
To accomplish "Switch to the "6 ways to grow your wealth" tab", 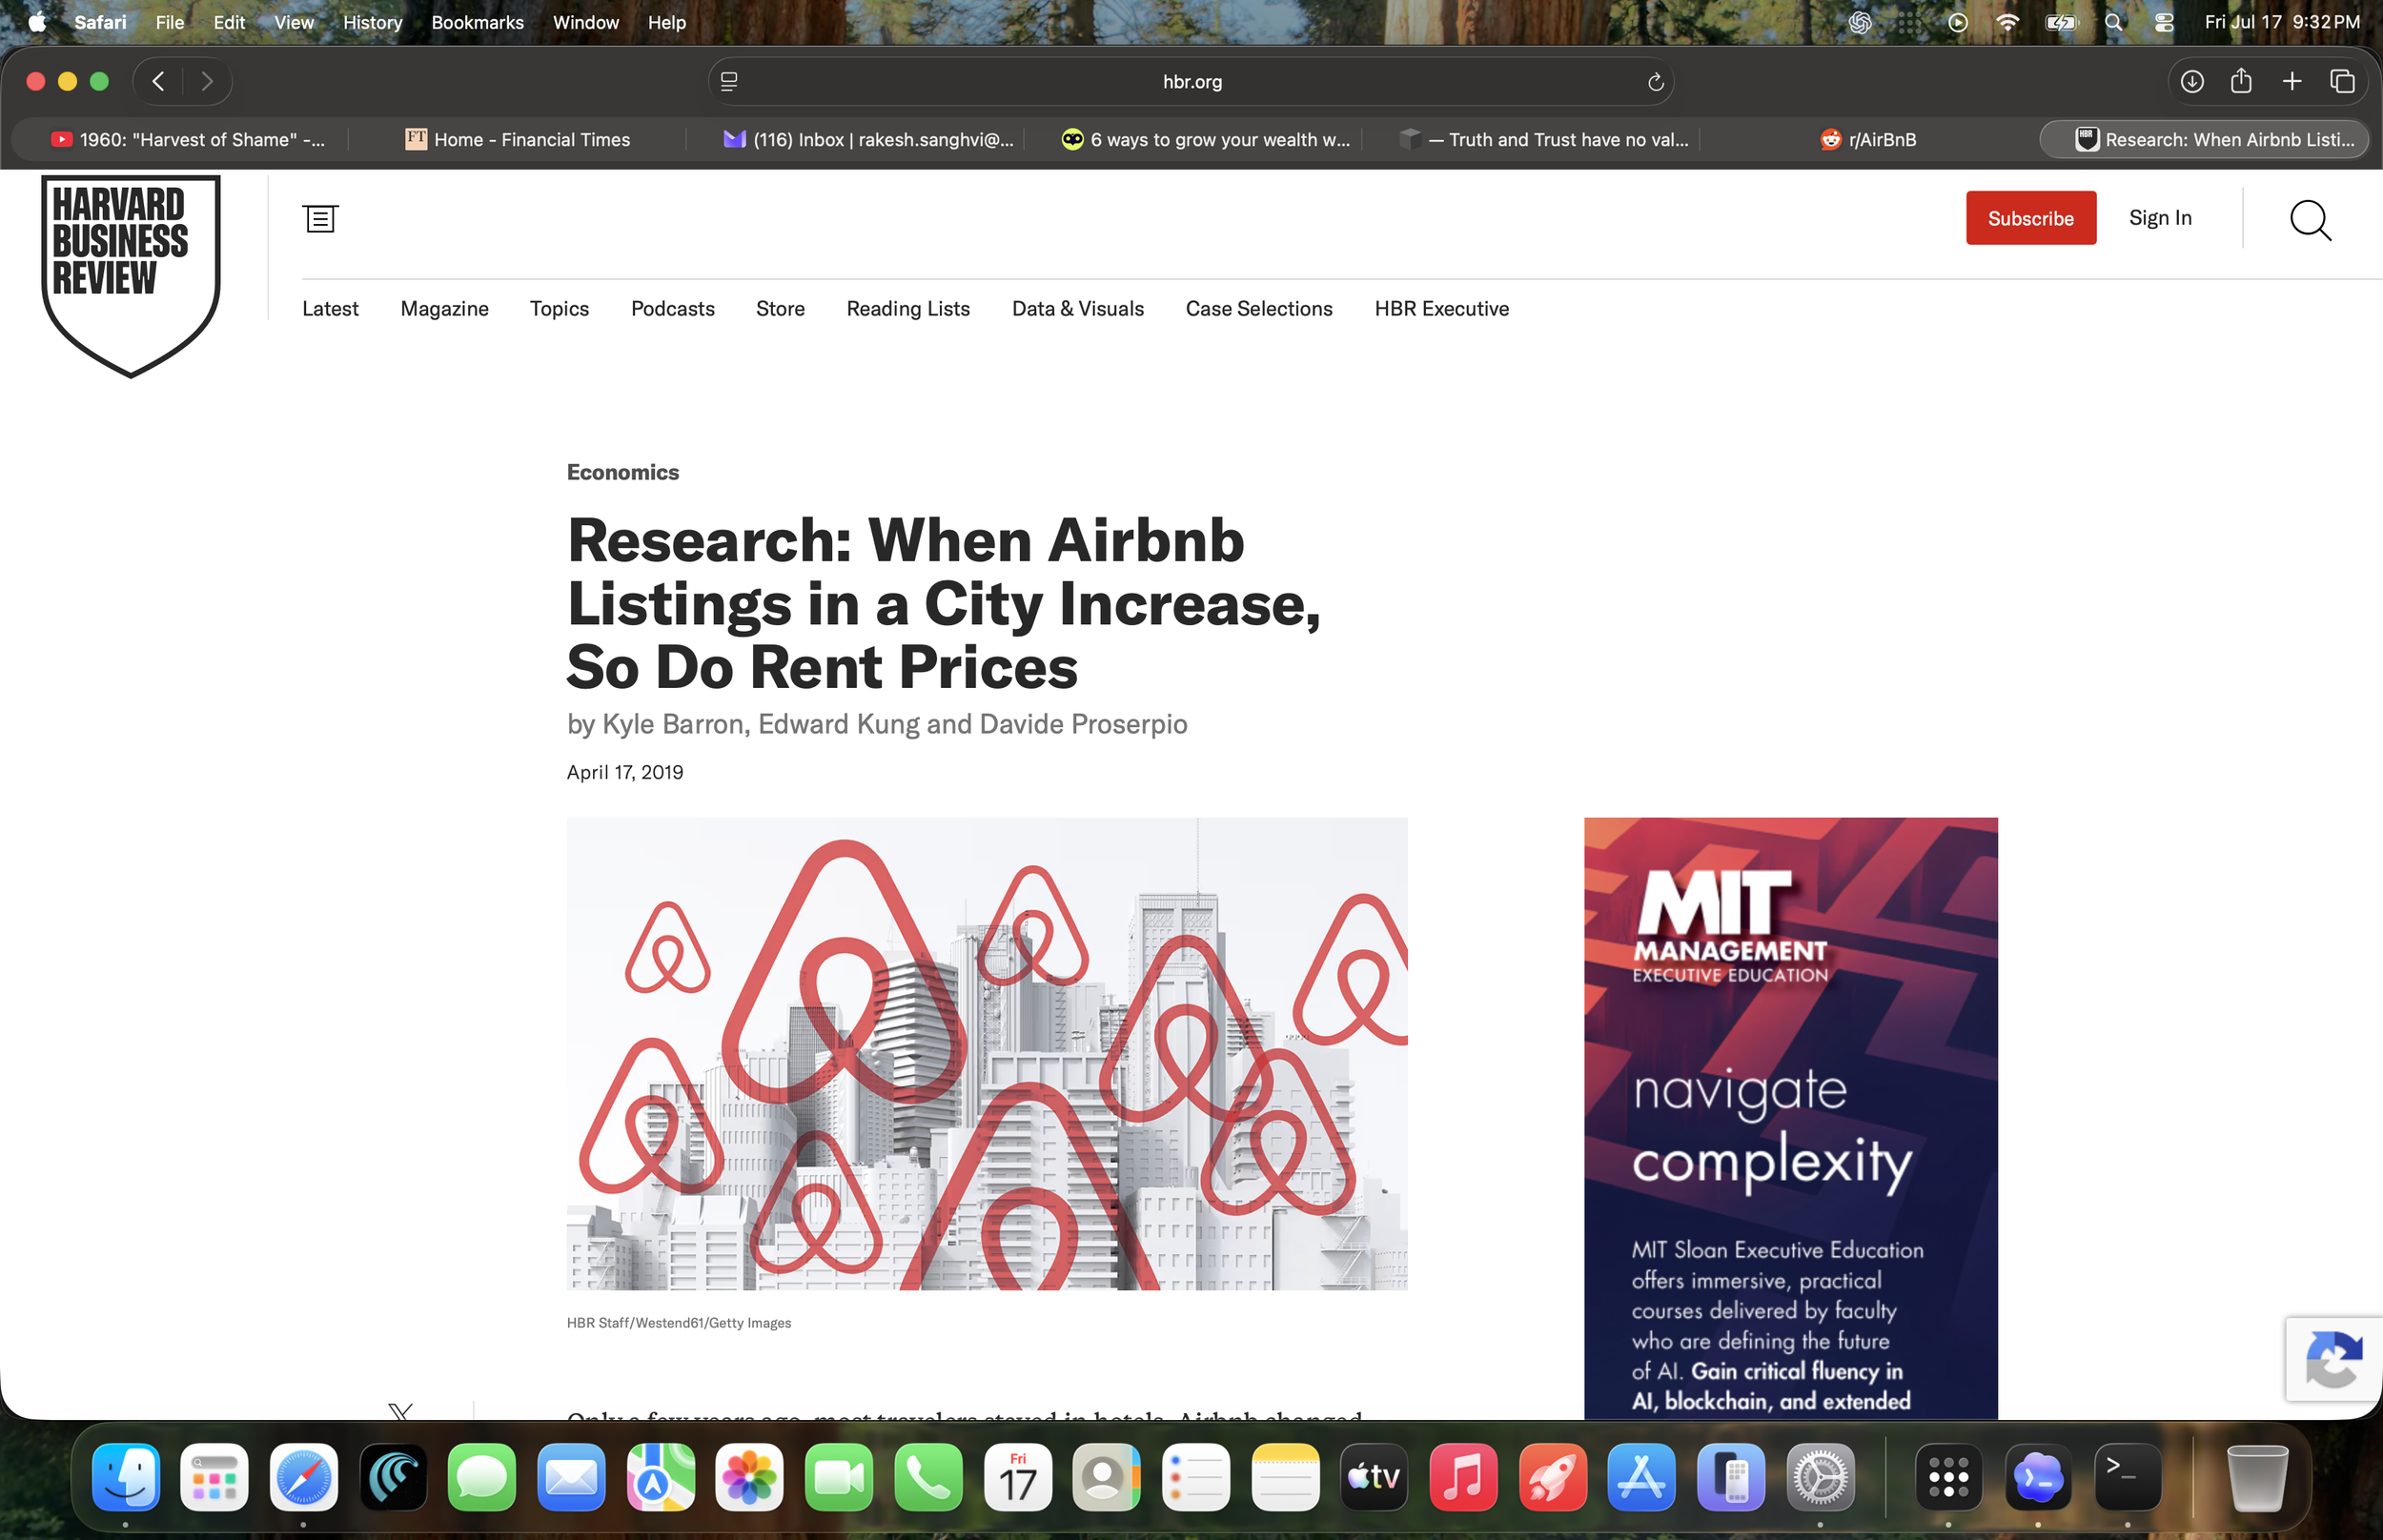I will point(1205,140).
